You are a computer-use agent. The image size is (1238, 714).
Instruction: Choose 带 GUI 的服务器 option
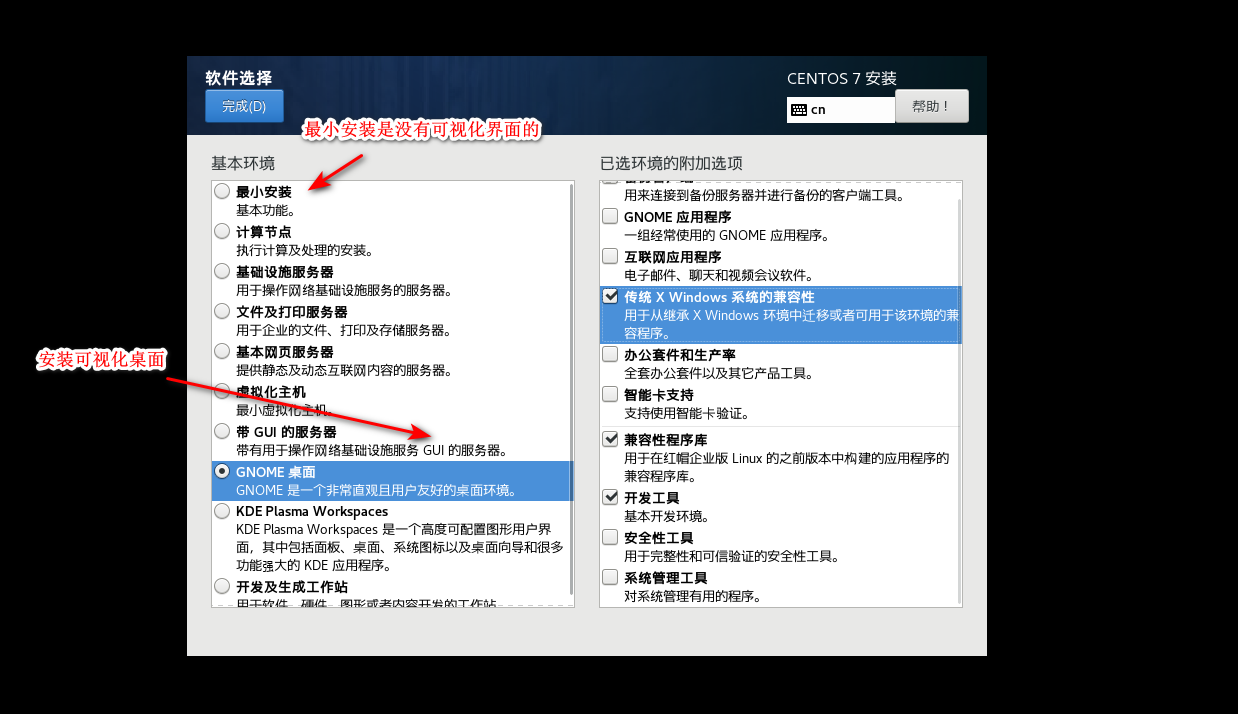pos(222,431)
